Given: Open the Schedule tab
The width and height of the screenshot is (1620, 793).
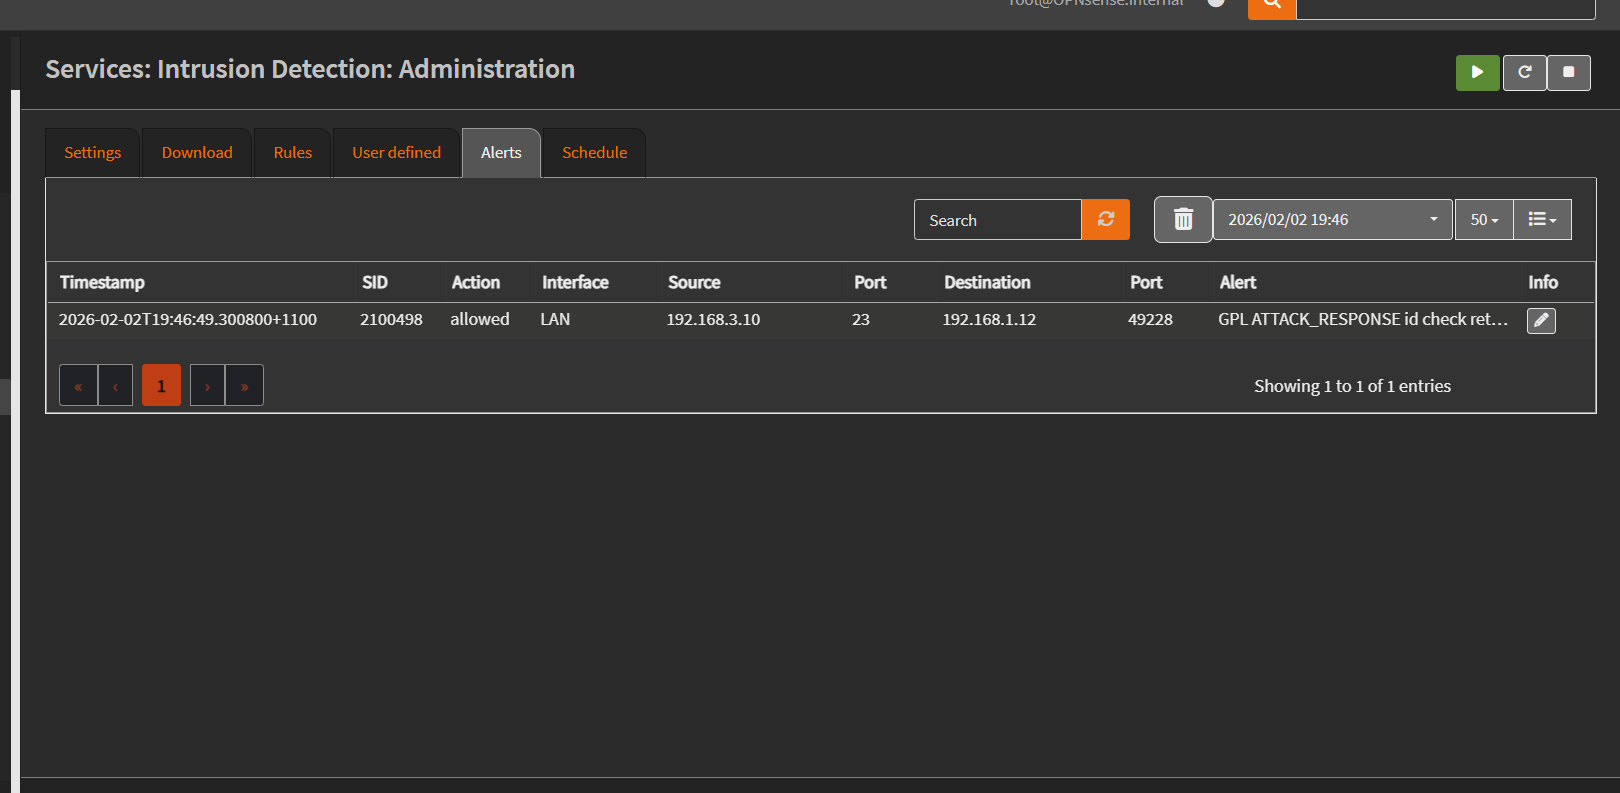Looking at the screenshot, I should pos(594,153).
